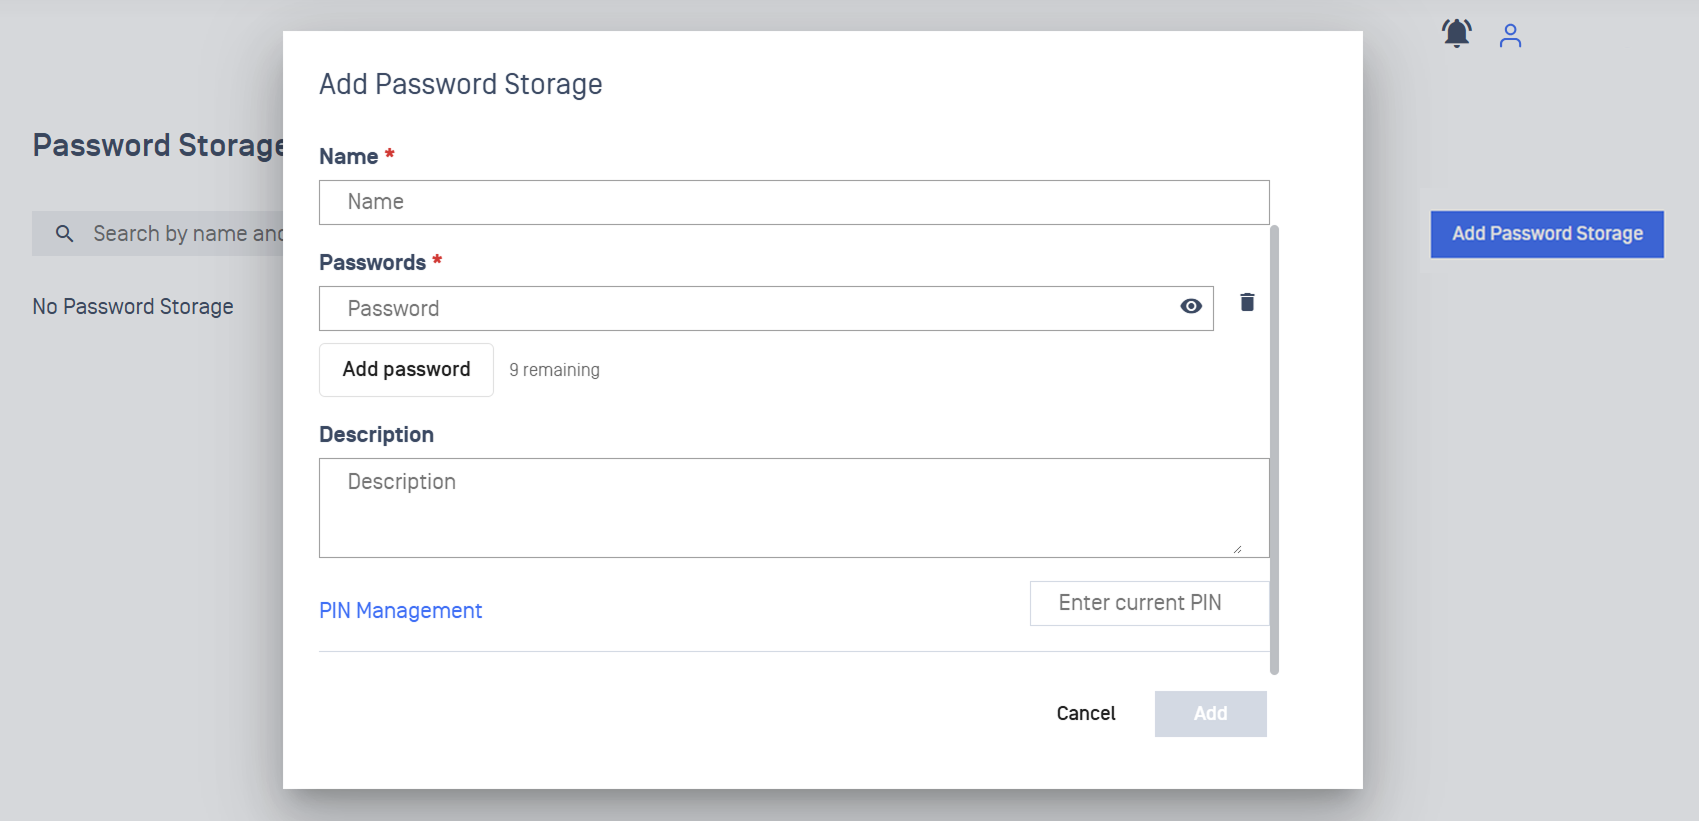Click the search magnifier icon
The height and width of the screenshot is (821, 1699).
(65, 233)
